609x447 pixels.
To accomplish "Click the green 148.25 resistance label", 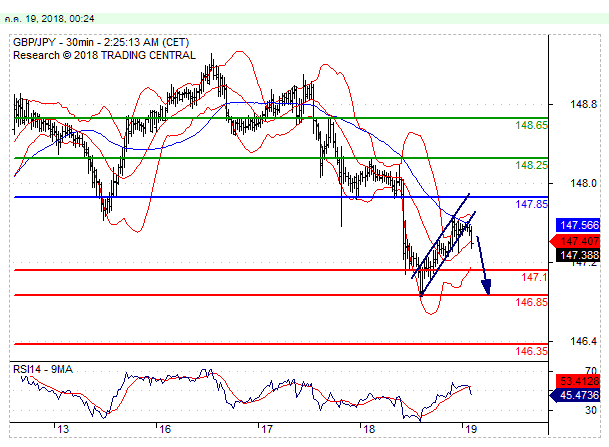I will (x=531, y=165).
